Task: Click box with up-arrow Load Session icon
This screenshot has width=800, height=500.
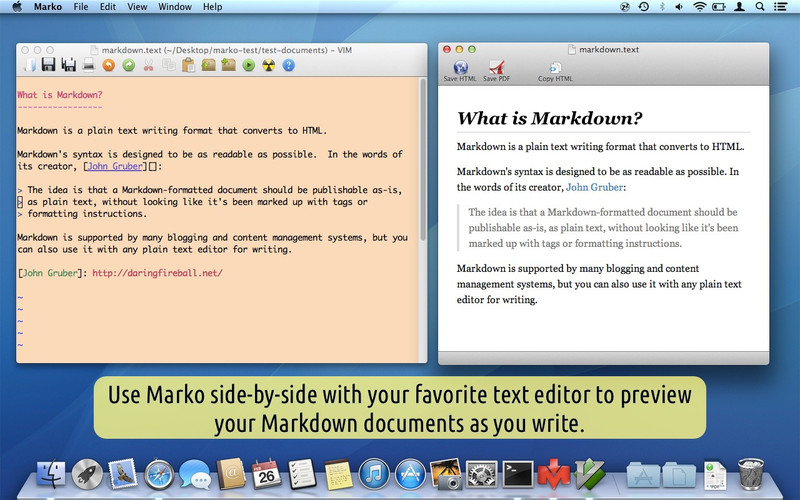Action: (x=208, y=65)
